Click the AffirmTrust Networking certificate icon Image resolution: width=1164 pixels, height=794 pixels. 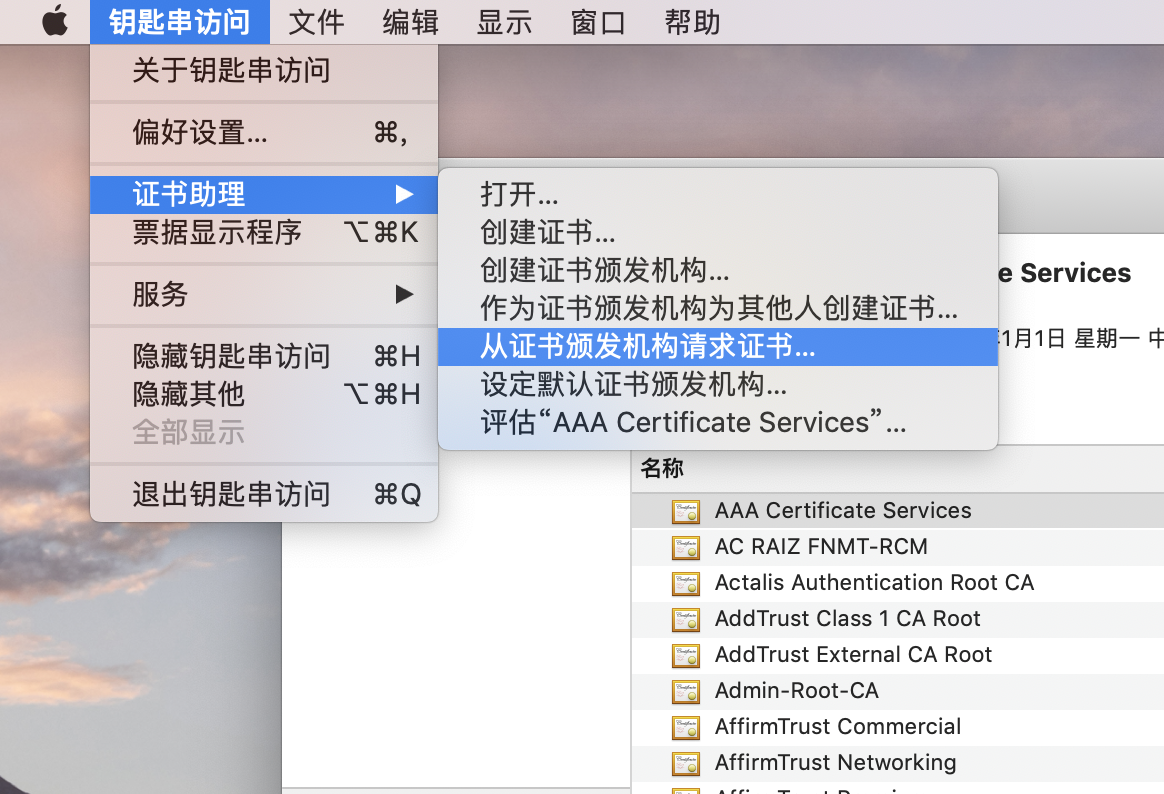686,762
